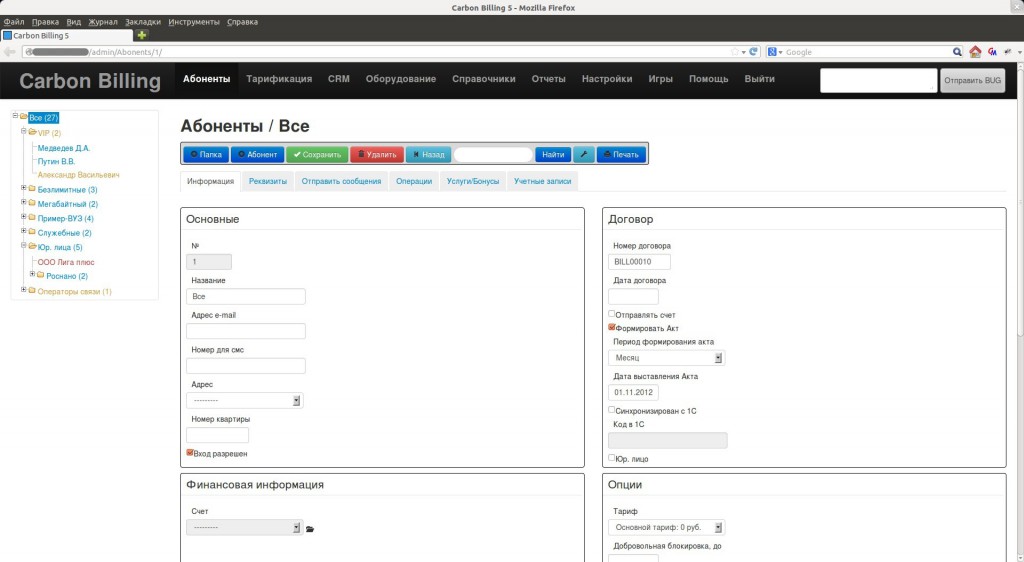
Task: Open the Услуги/Бонусы tab
Action: 473,181
